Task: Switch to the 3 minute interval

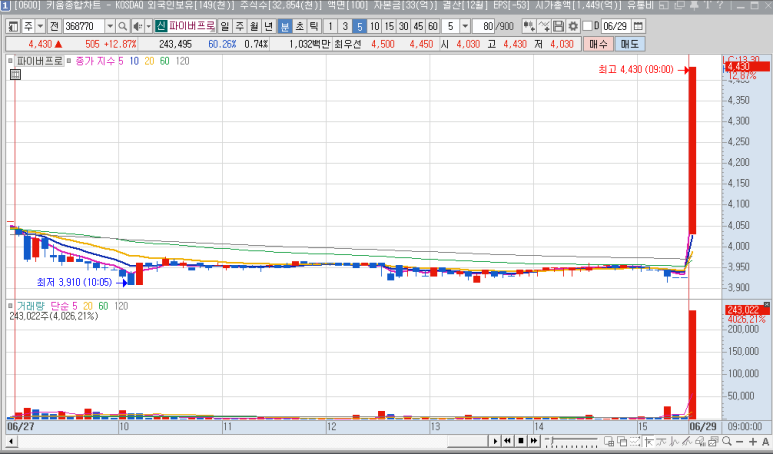Action: 345,26
